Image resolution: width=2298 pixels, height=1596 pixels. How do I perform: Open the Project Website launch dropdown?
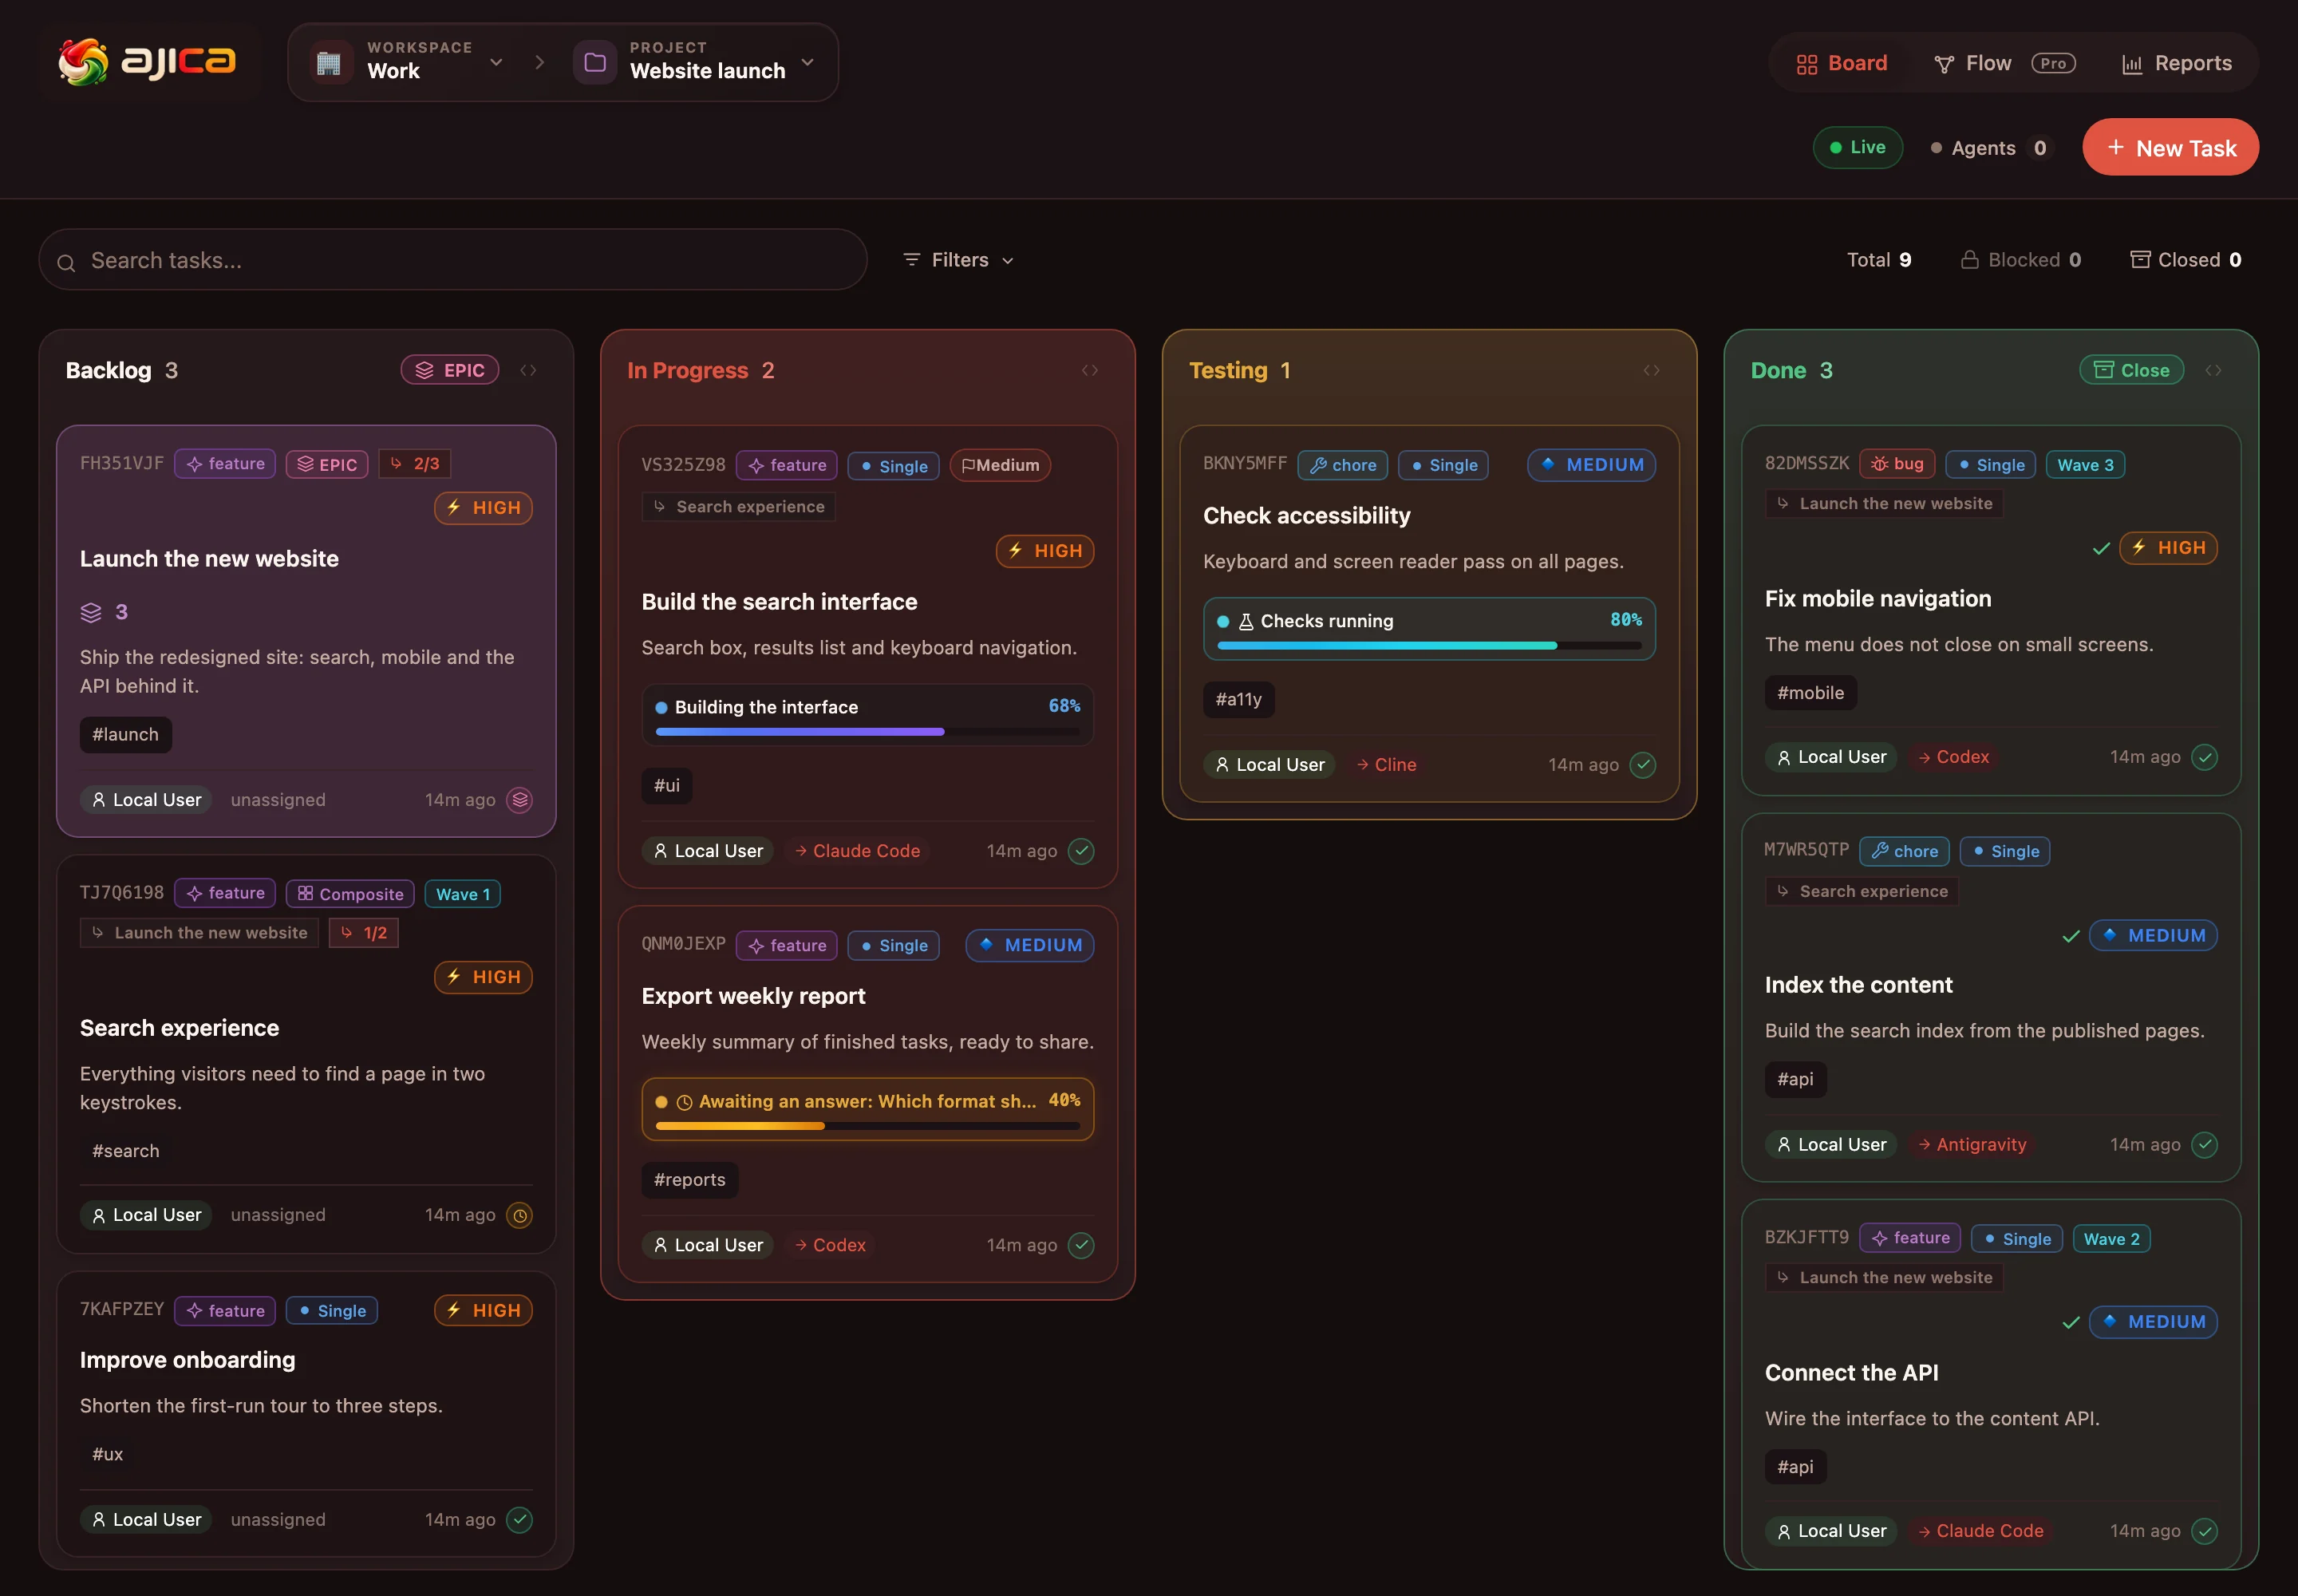point(695,62)
